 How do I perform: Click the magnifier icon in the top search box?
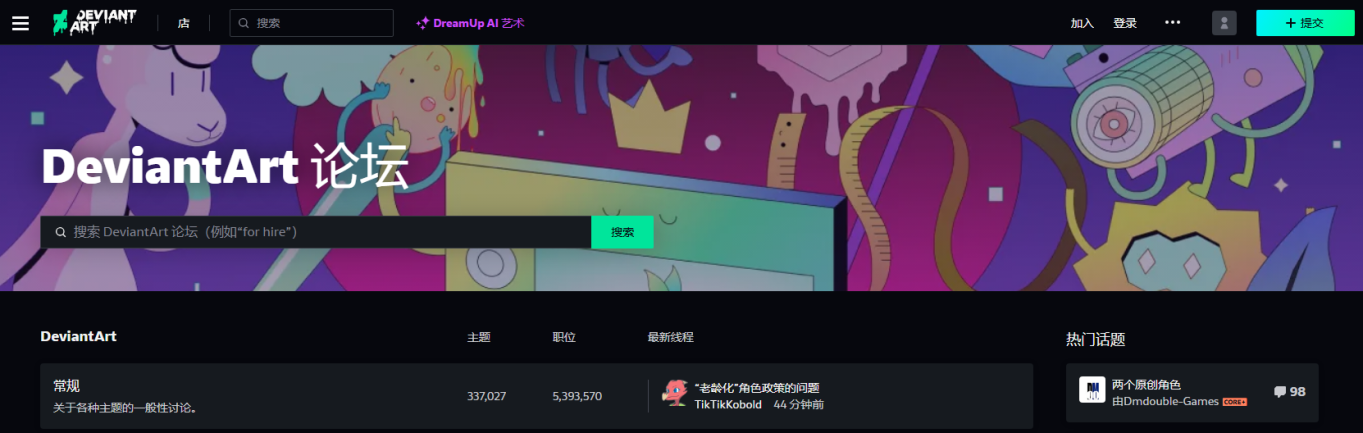pos(243,23)
